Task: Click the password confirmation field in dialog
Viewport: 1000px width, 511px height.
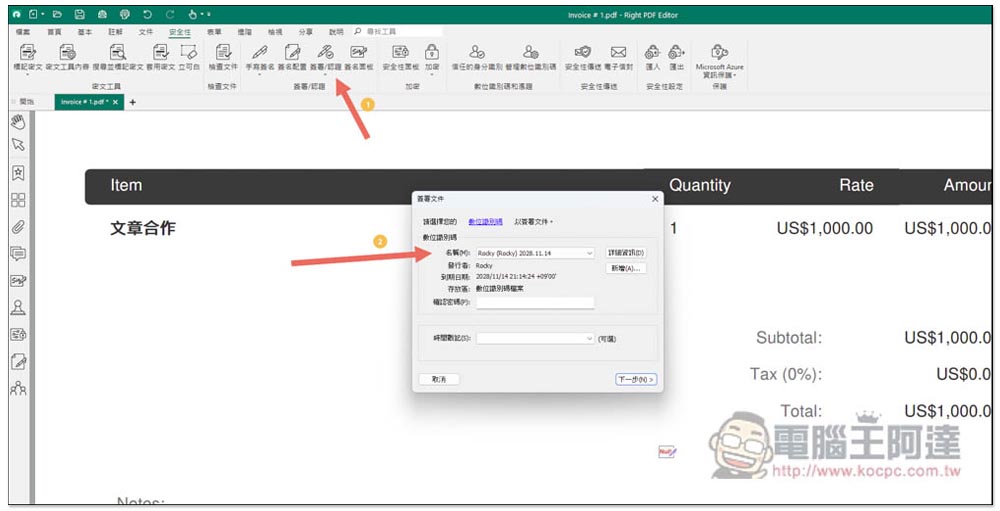Action: click(535, 302)
